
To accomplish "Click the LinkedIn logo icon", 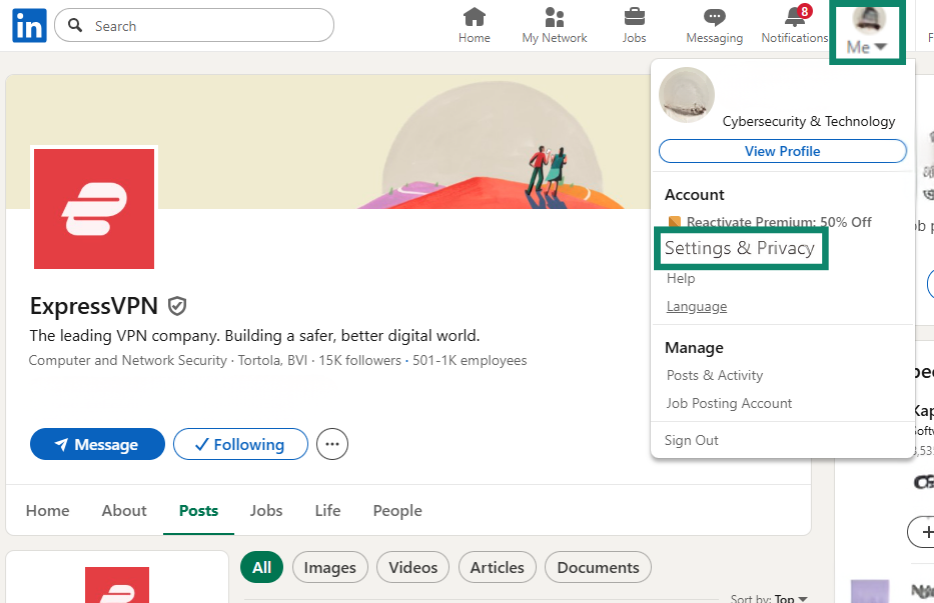I will tap(29, 26).
